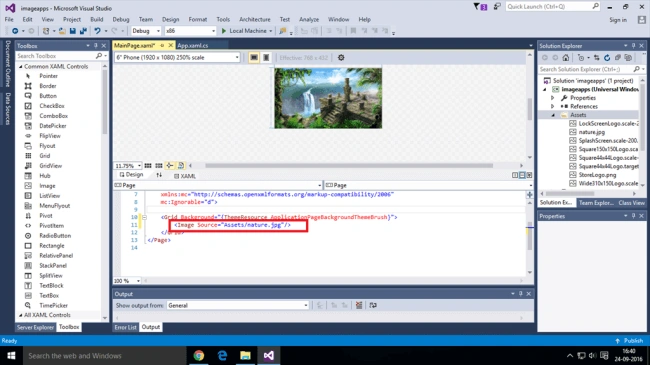650x365 pixels.
Task: Open the Class View tab
Action: pos(631,203)
